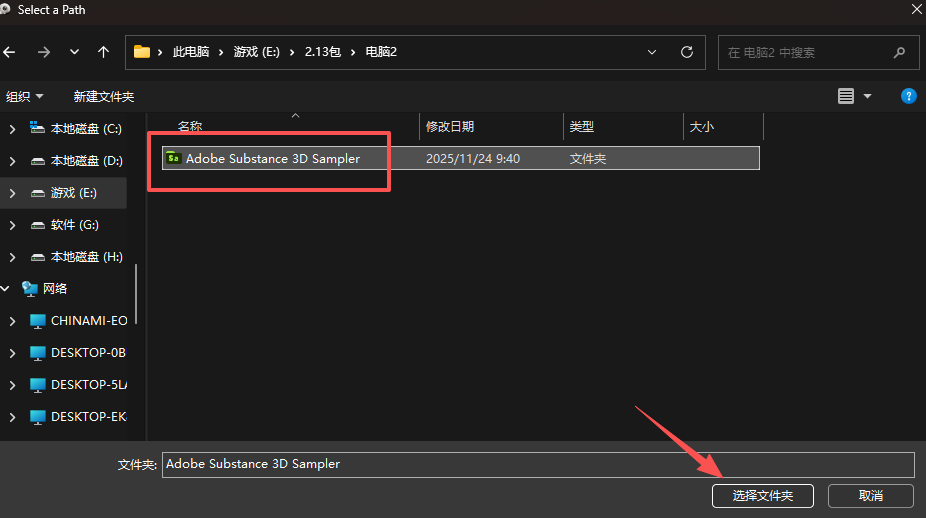The width and height of the screenshot is (926, 518).
Task: Click the date 2025/11/24 9:40 cell
Action: coord(473,158)
